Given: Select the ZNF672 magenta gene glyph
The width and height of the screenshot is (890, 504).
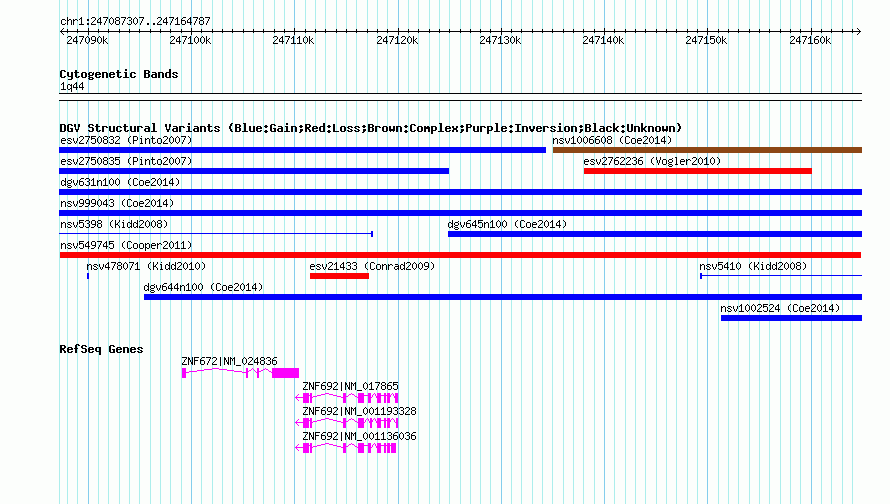Looking at the screenshot, I should pyautogui.click(x=240, y=373).
